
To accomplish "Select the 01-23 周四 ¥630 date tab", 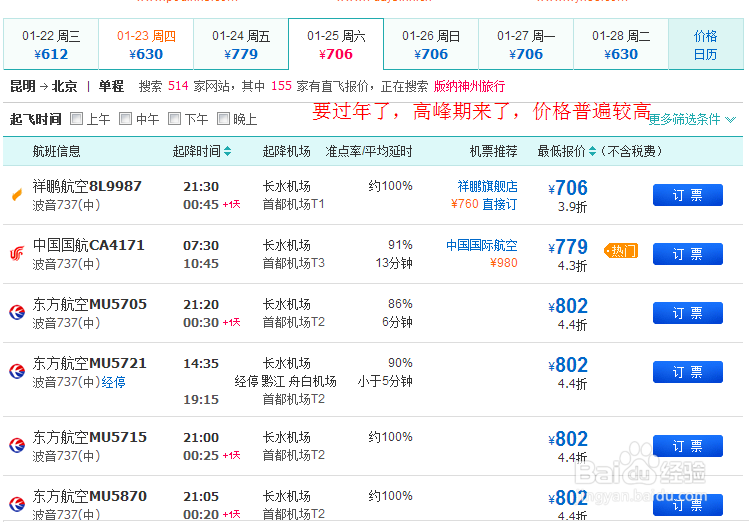I will [x=146, y=44].
